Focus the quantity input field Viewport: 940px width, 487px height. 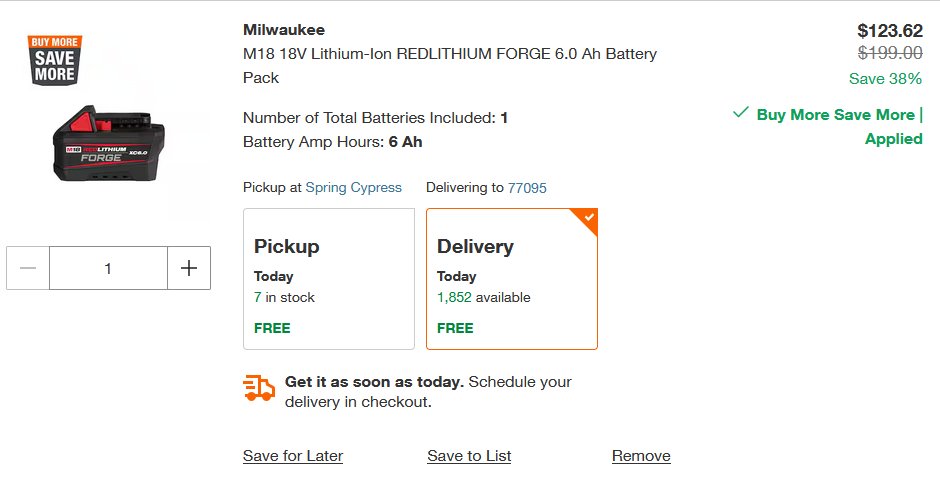pos(109,268)
